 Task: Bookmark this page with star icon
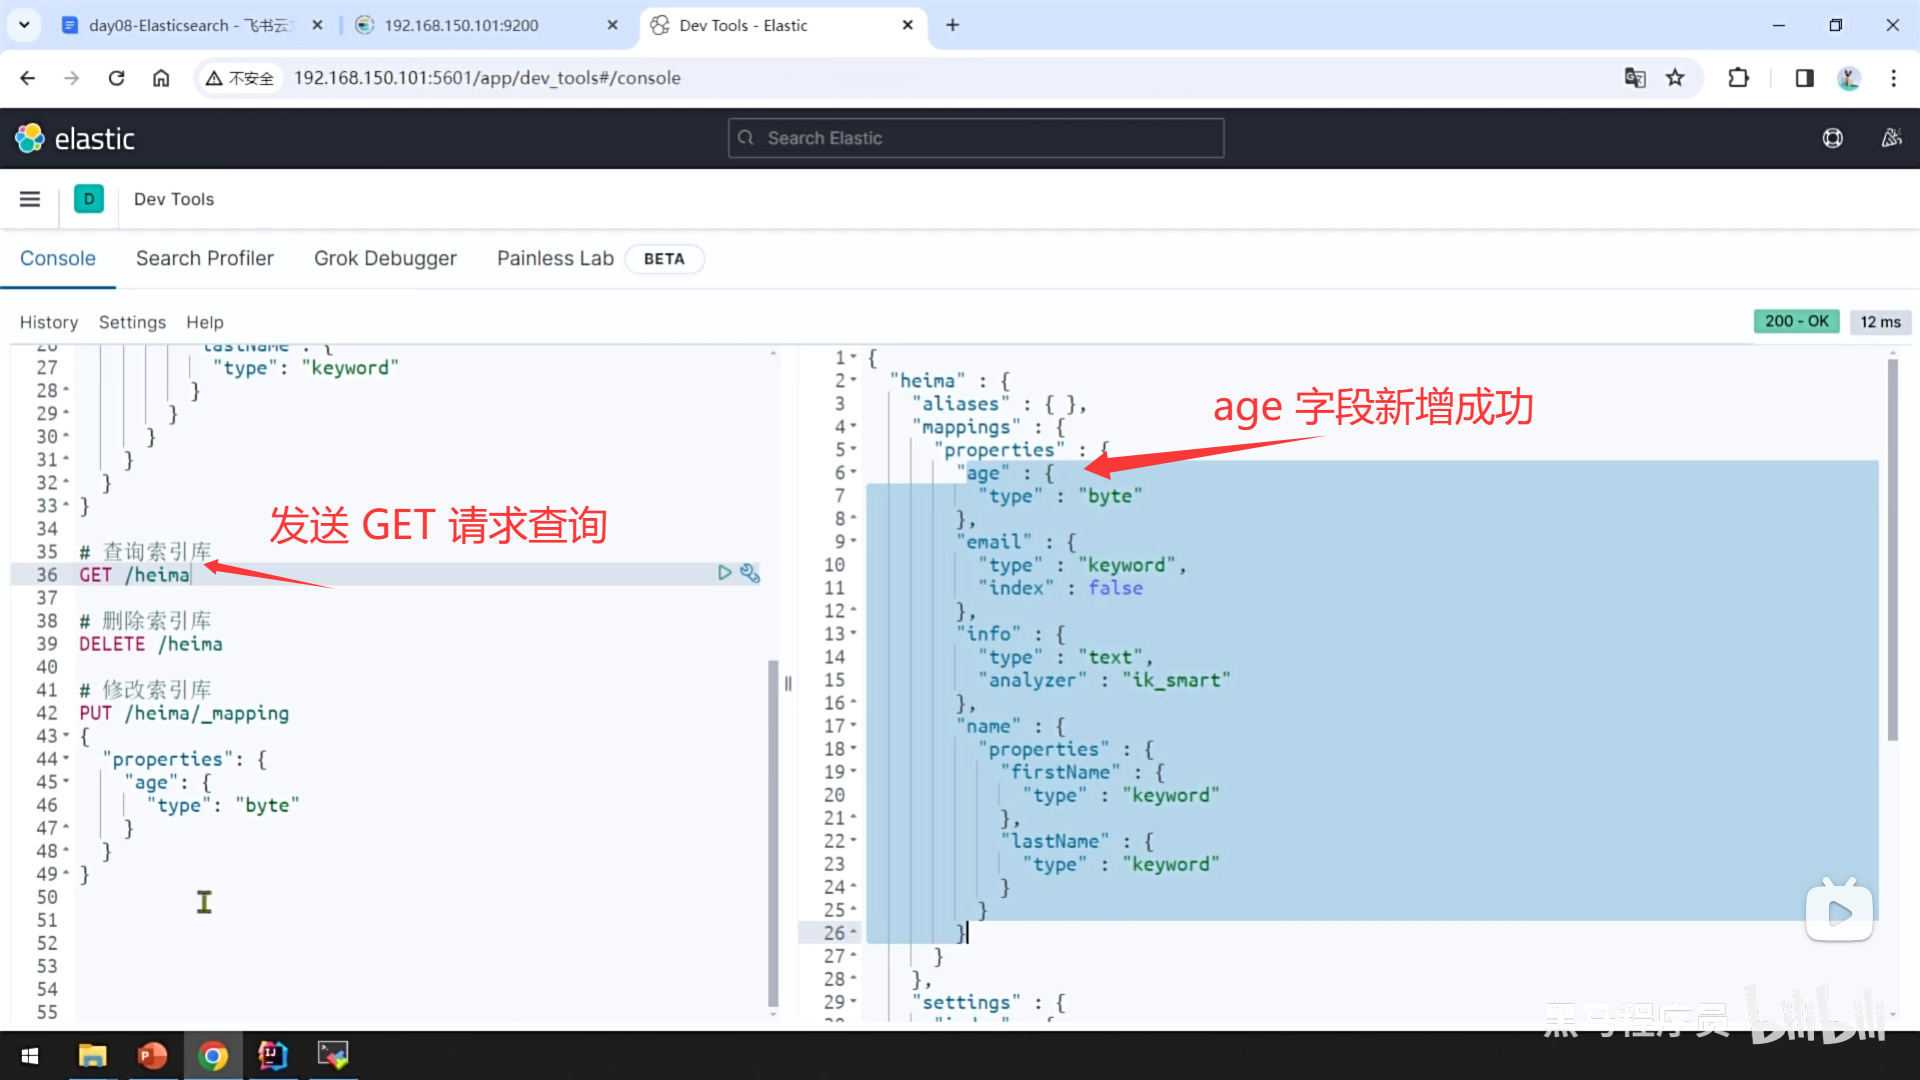point(1675,78)
